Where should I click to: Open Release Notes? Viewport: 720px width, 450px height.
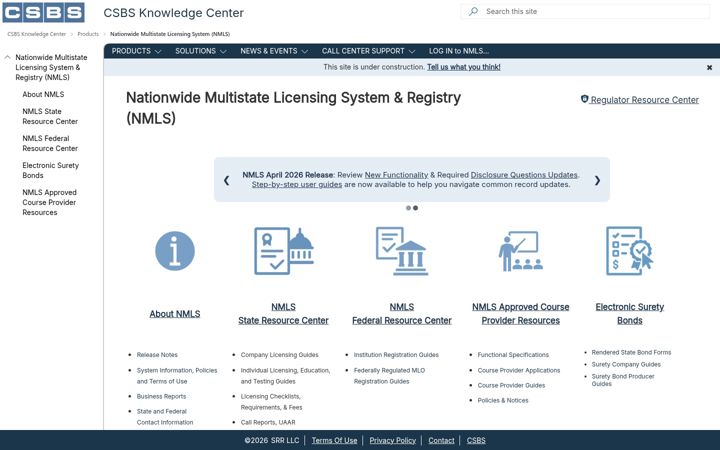(157, 355)
